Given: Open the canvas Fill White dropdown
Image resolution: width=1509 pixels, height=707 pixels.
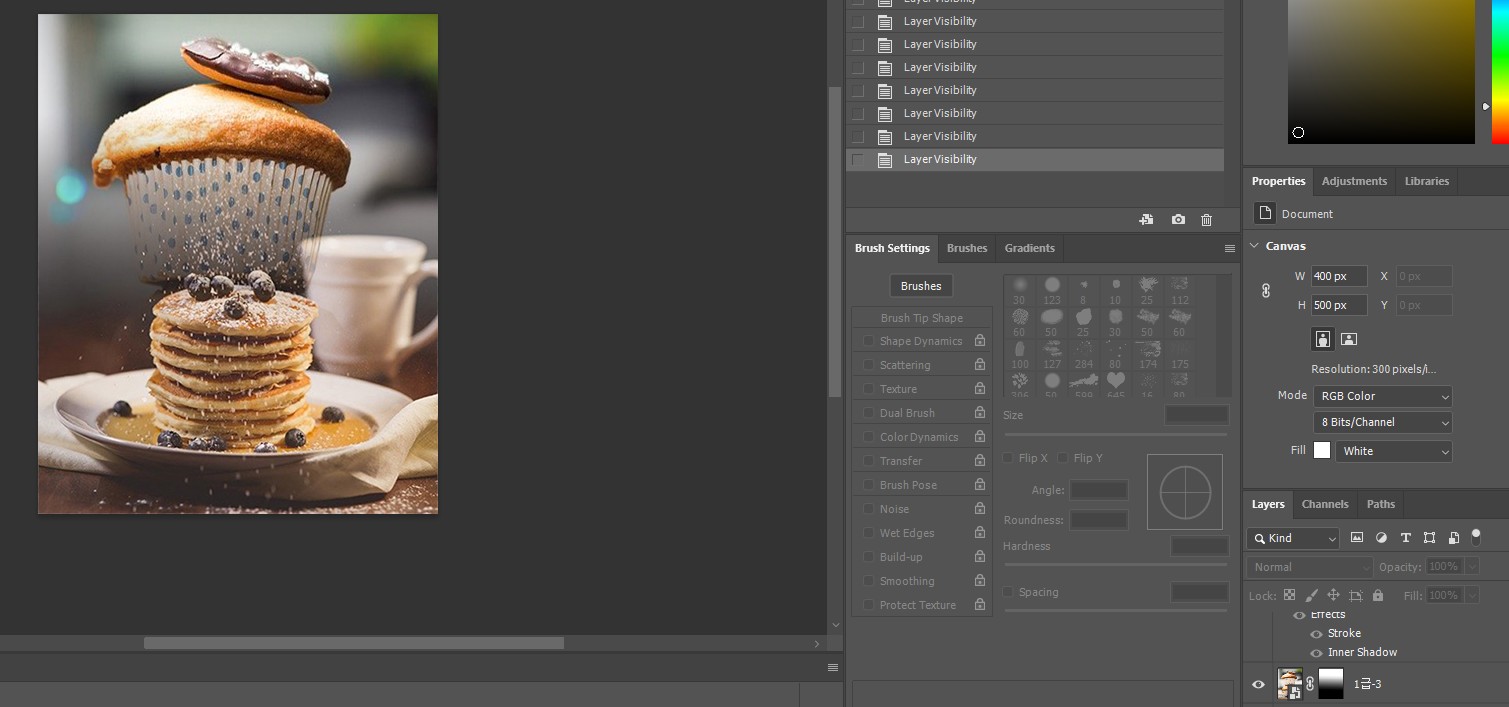Looking at the screenshot, I should pyautogui.click(x=1393, y=451).
